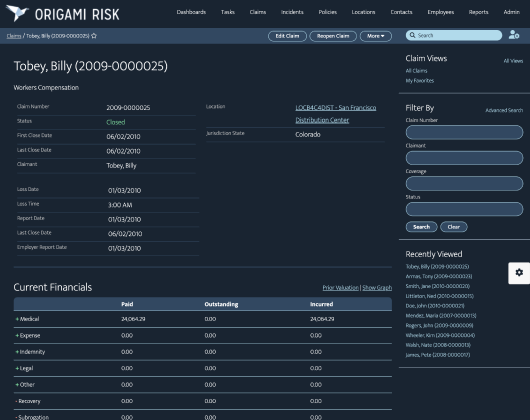
Task: Expand the Legal financials row
Action: (x=17, y=368)
